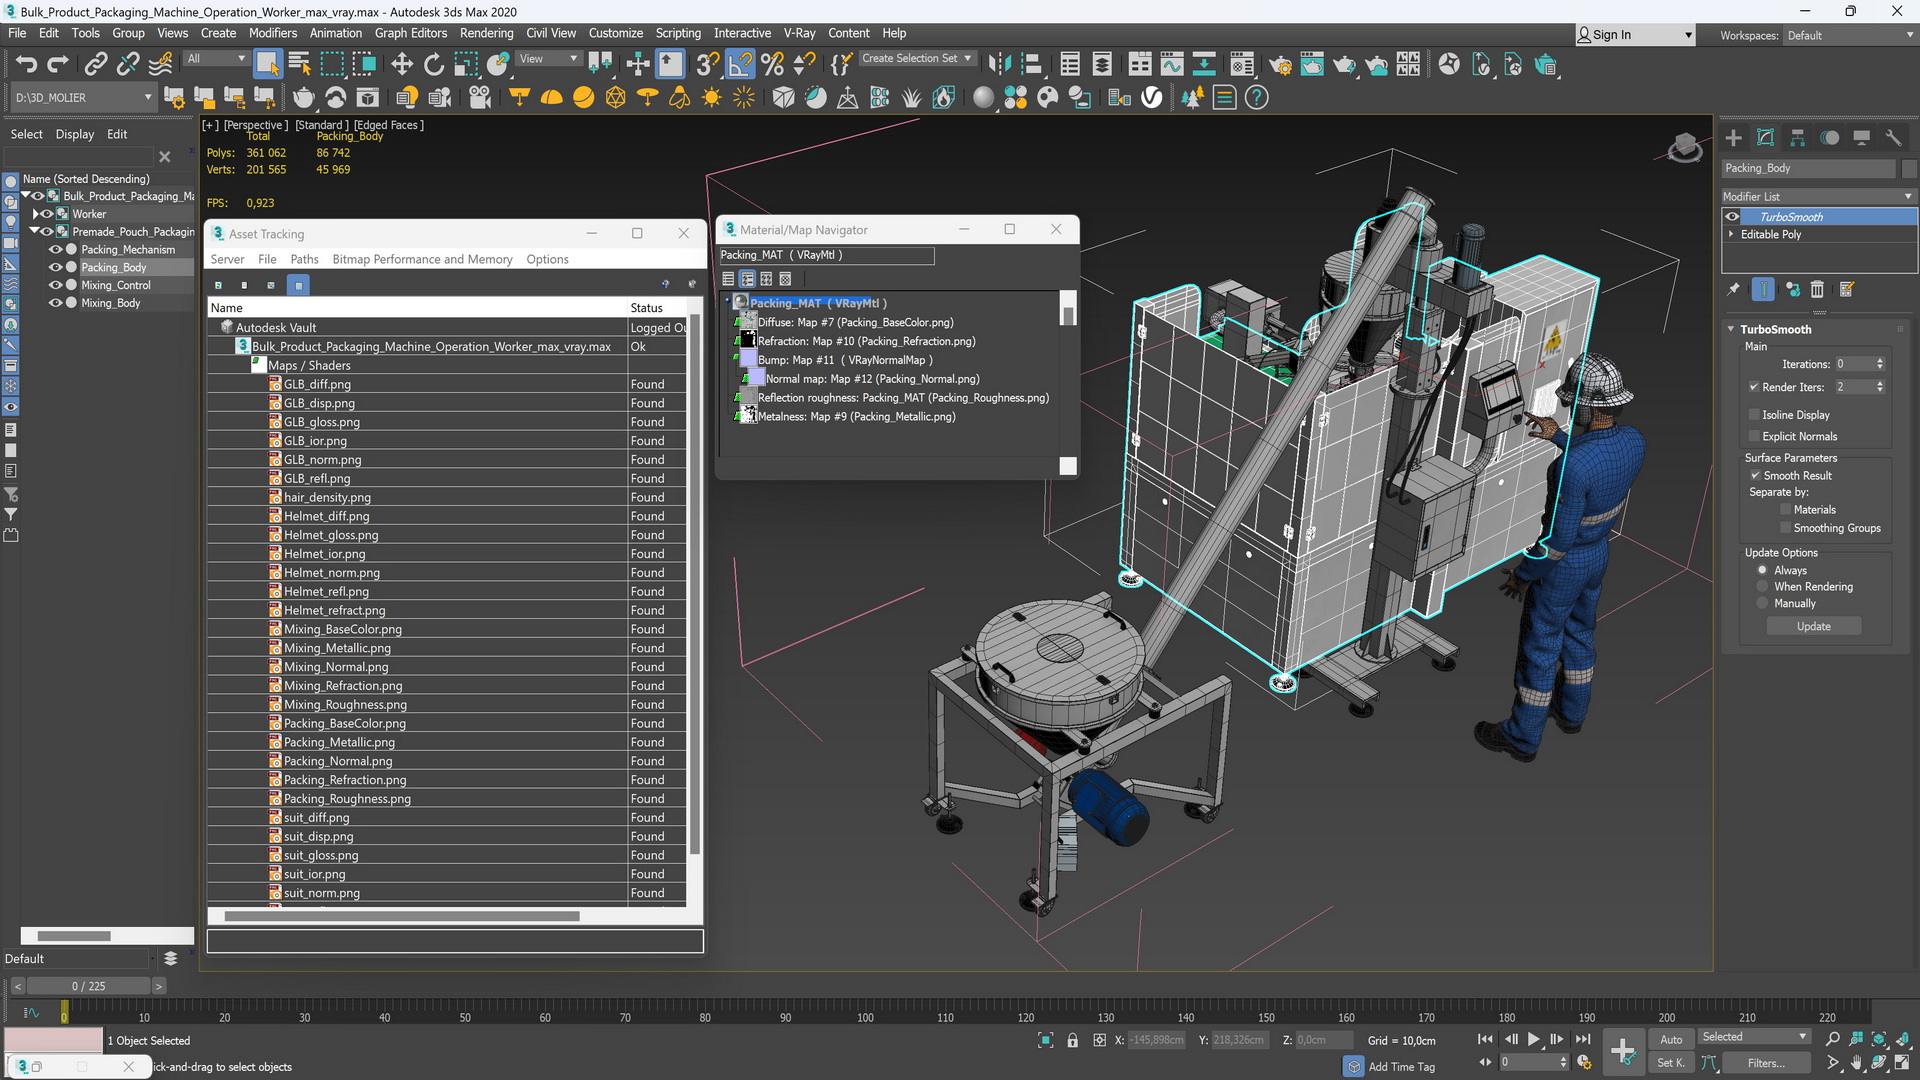The image size is (1920, 1080).
Task: Select the Link tool icon
Action: pos(95,65)
